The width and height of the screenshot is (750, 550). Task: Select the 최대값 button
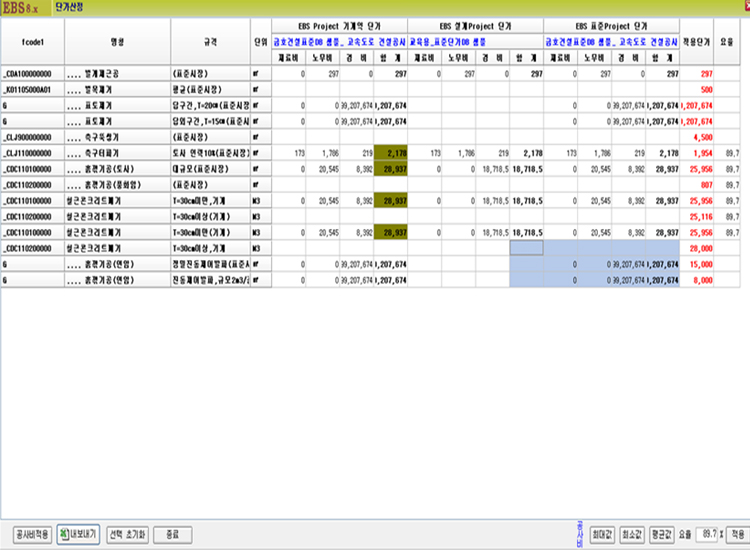(x=601, y=534)
